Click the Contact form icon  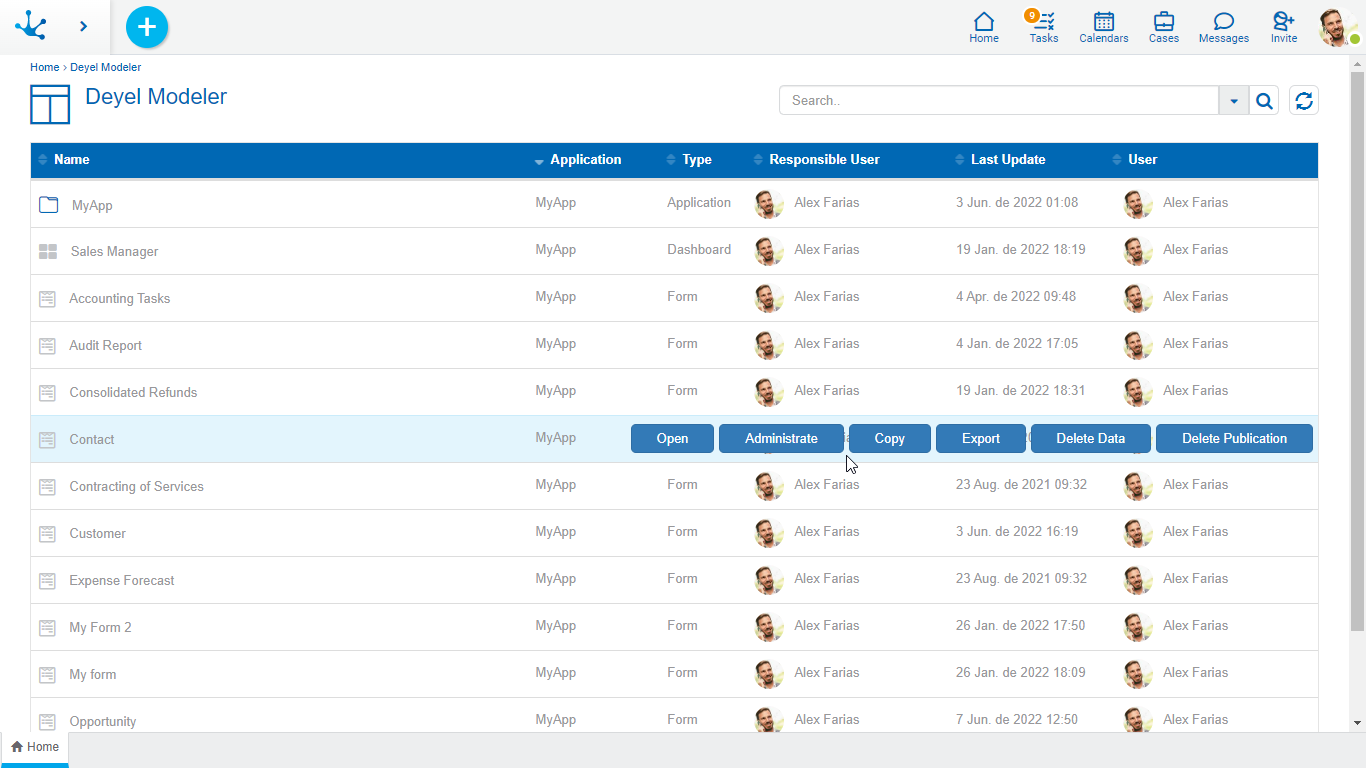47,440
